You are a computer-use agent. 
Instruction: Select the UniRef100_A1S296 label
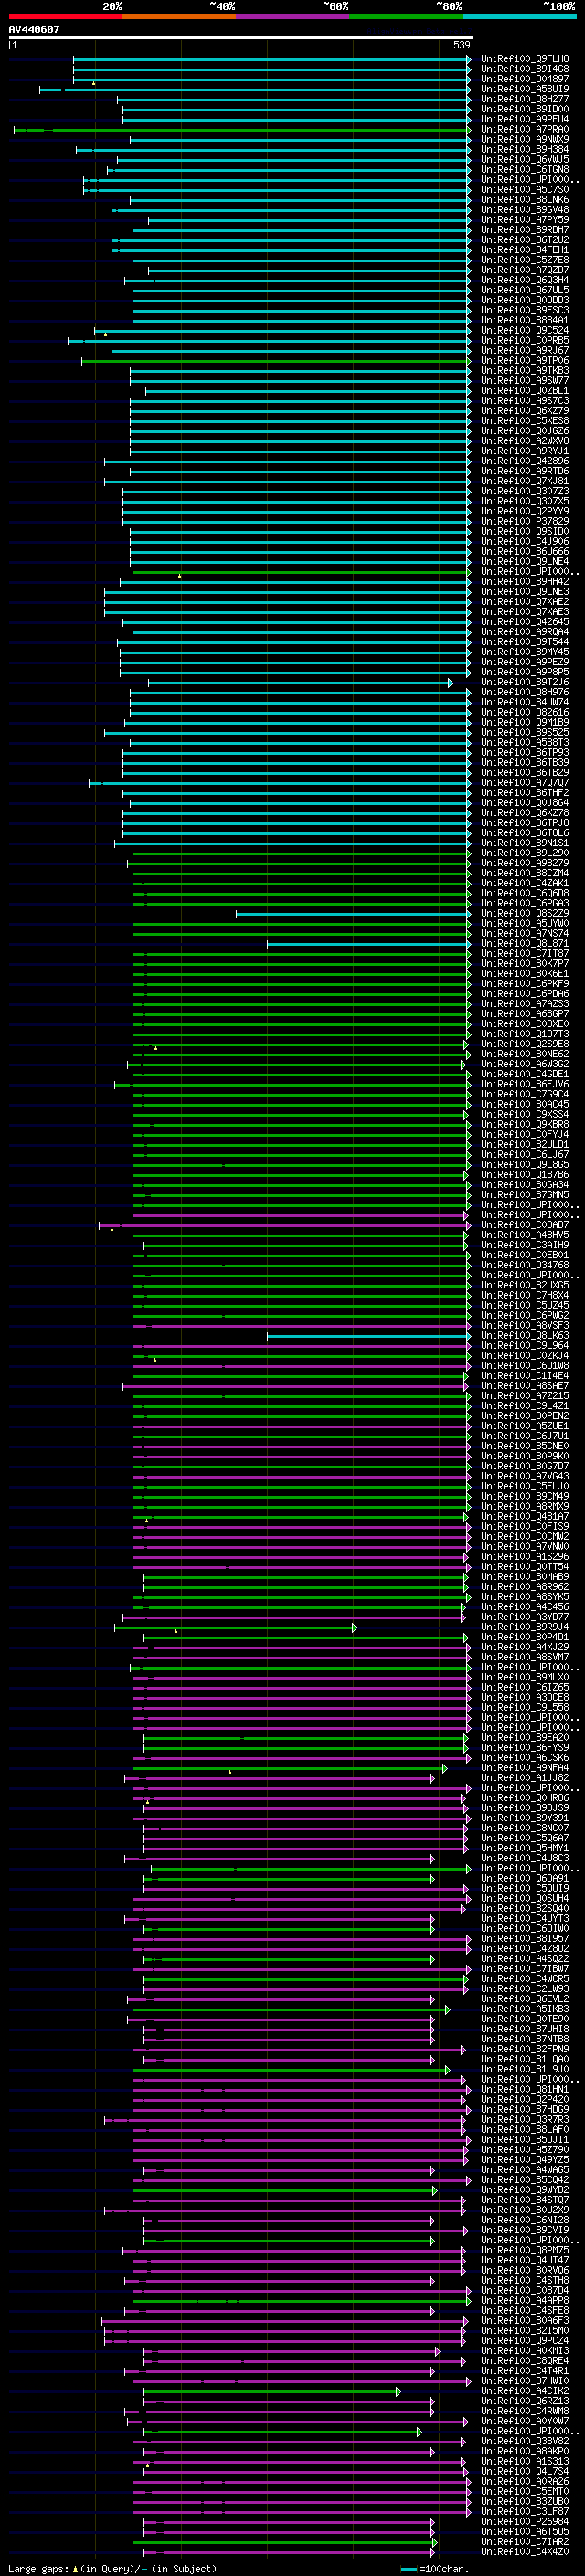[524, 1556]
